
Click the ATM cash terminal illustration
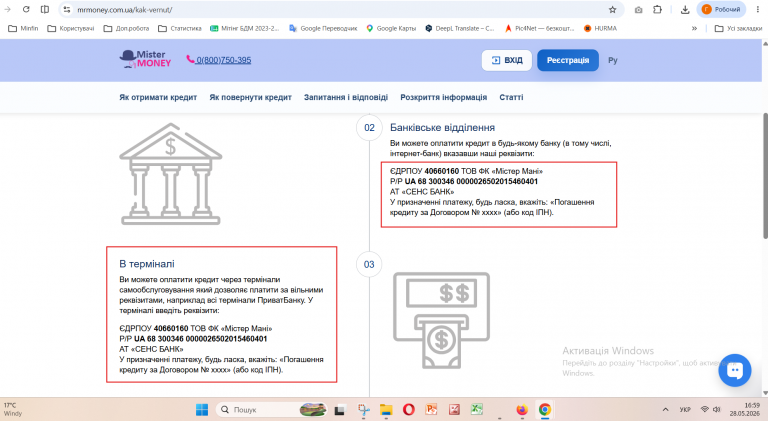coord(441,321)
